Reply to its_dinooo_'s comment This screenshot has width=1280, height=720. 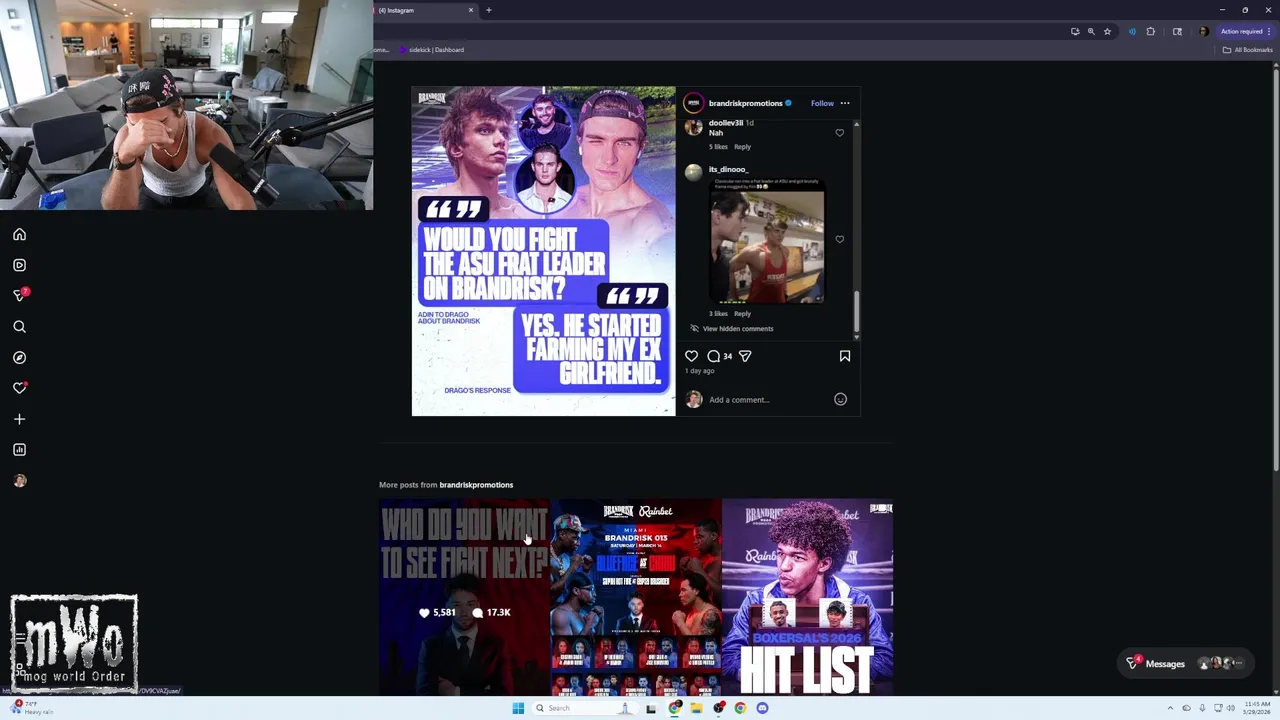tap(742, 314)
